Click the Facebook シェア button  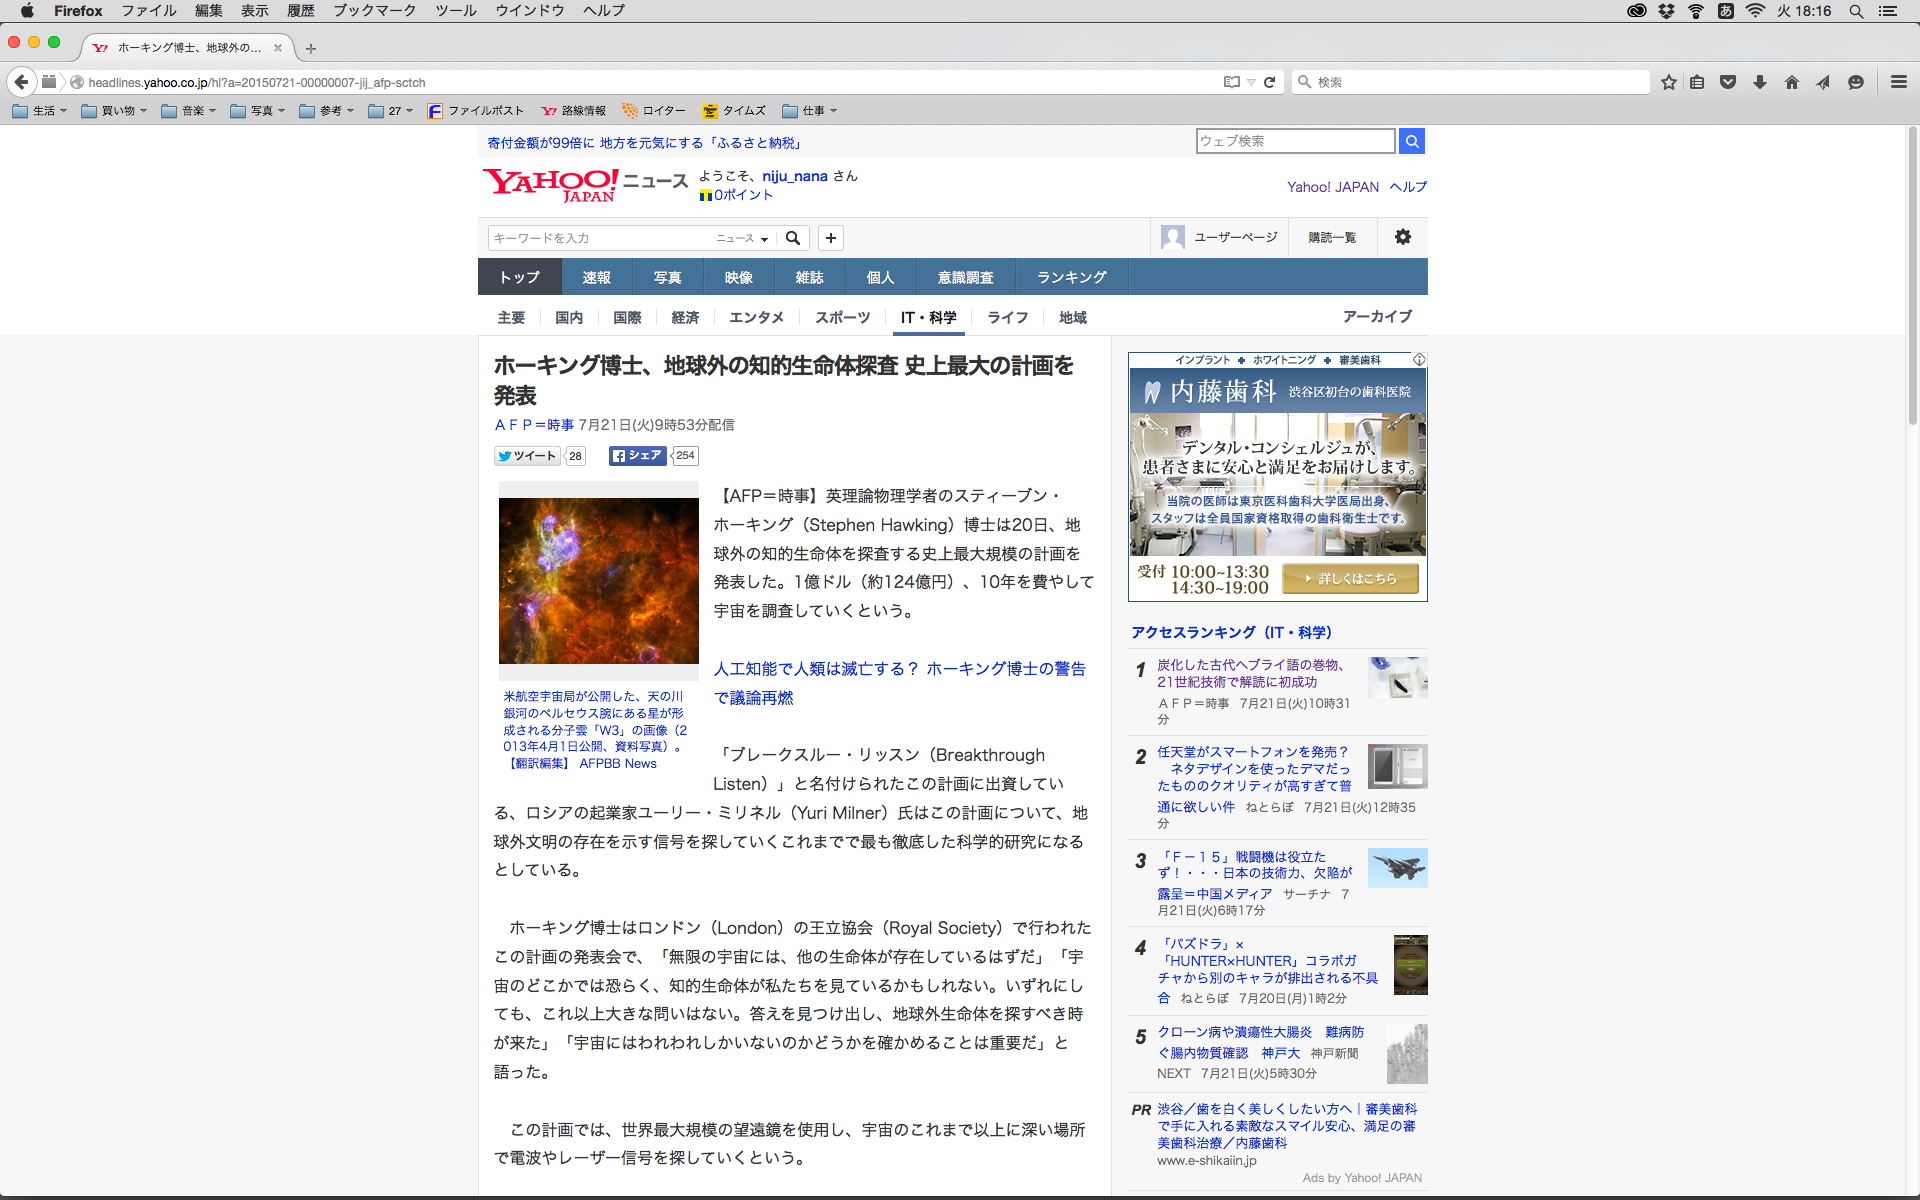point(638,456)
